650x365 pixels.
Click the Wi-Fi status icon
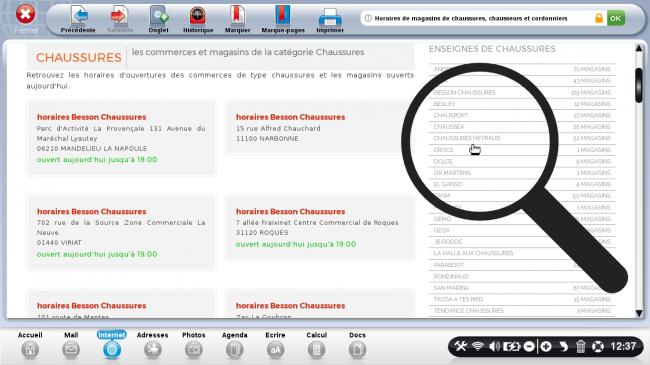point(478,346)
